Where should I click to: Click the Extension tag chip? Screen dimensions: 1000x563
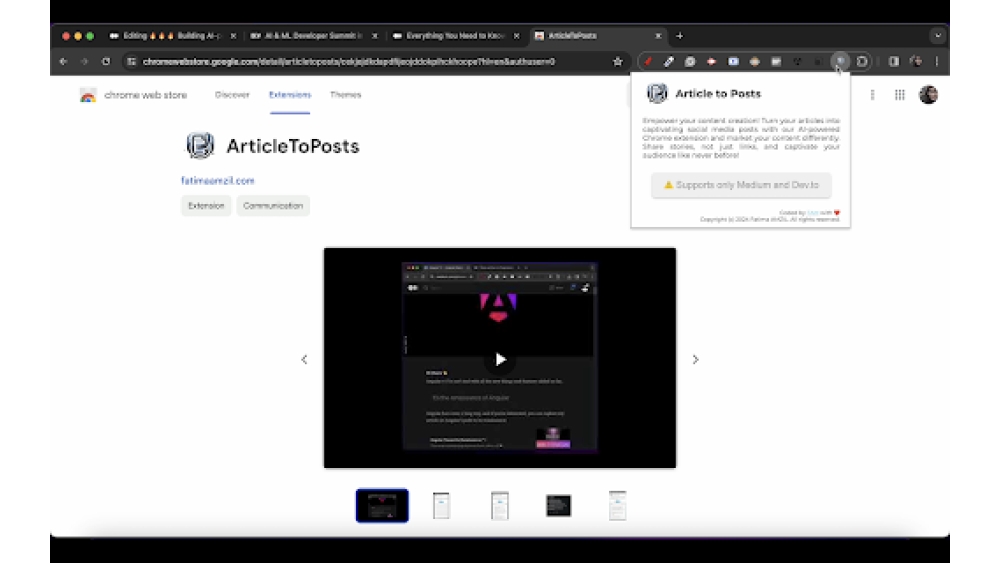[x=206, y=206]
